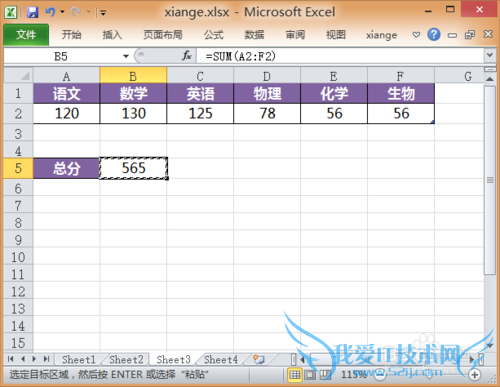Open the 公式 ribbon tab
Screen dimensions: 500x387
click(213, 35)
